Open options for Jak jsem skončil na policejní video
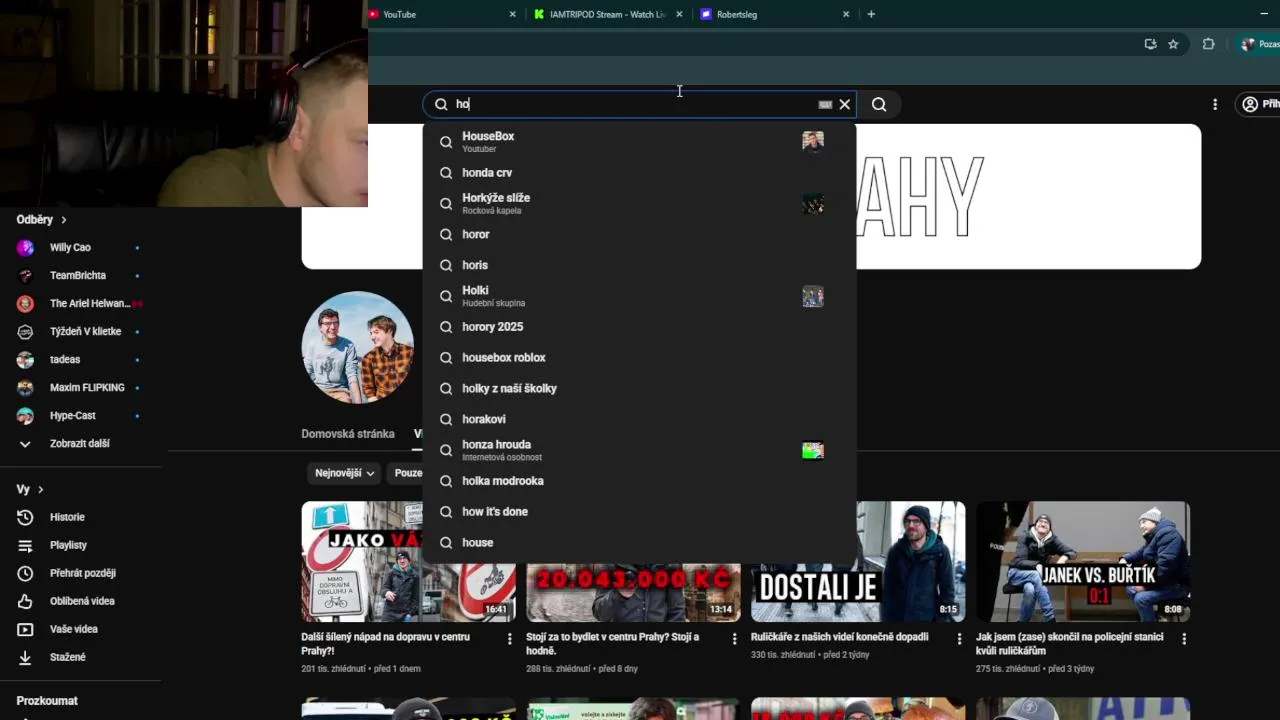This screenshot has height=720, width=1280. pos(1184,638)
